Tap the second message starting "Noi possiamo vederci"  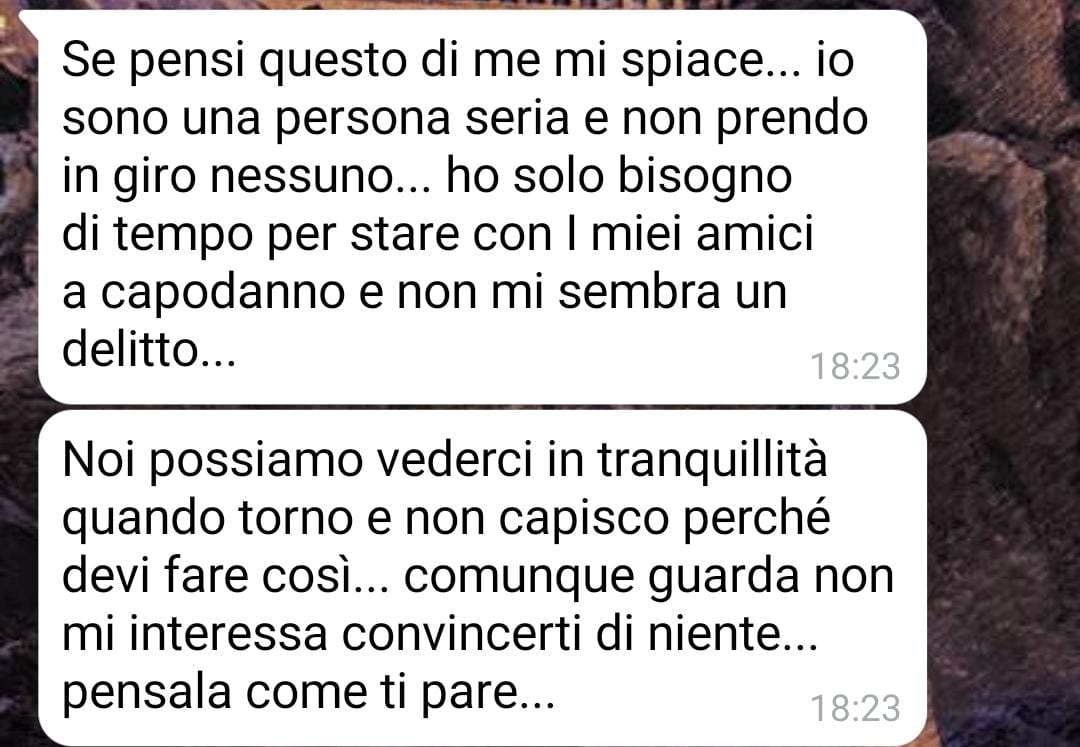point(482,578)
